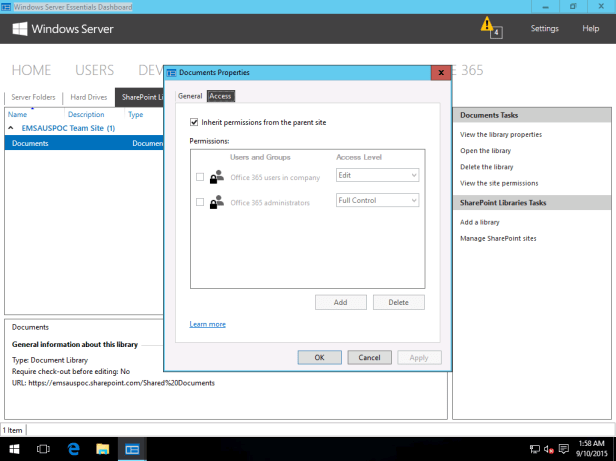Image resolution: width=616 pixels, height=461 pixels.
Task: Click the Server Essentials Dashboard taskbar icon
Action: pyautogui.click(x=132, y=449)
